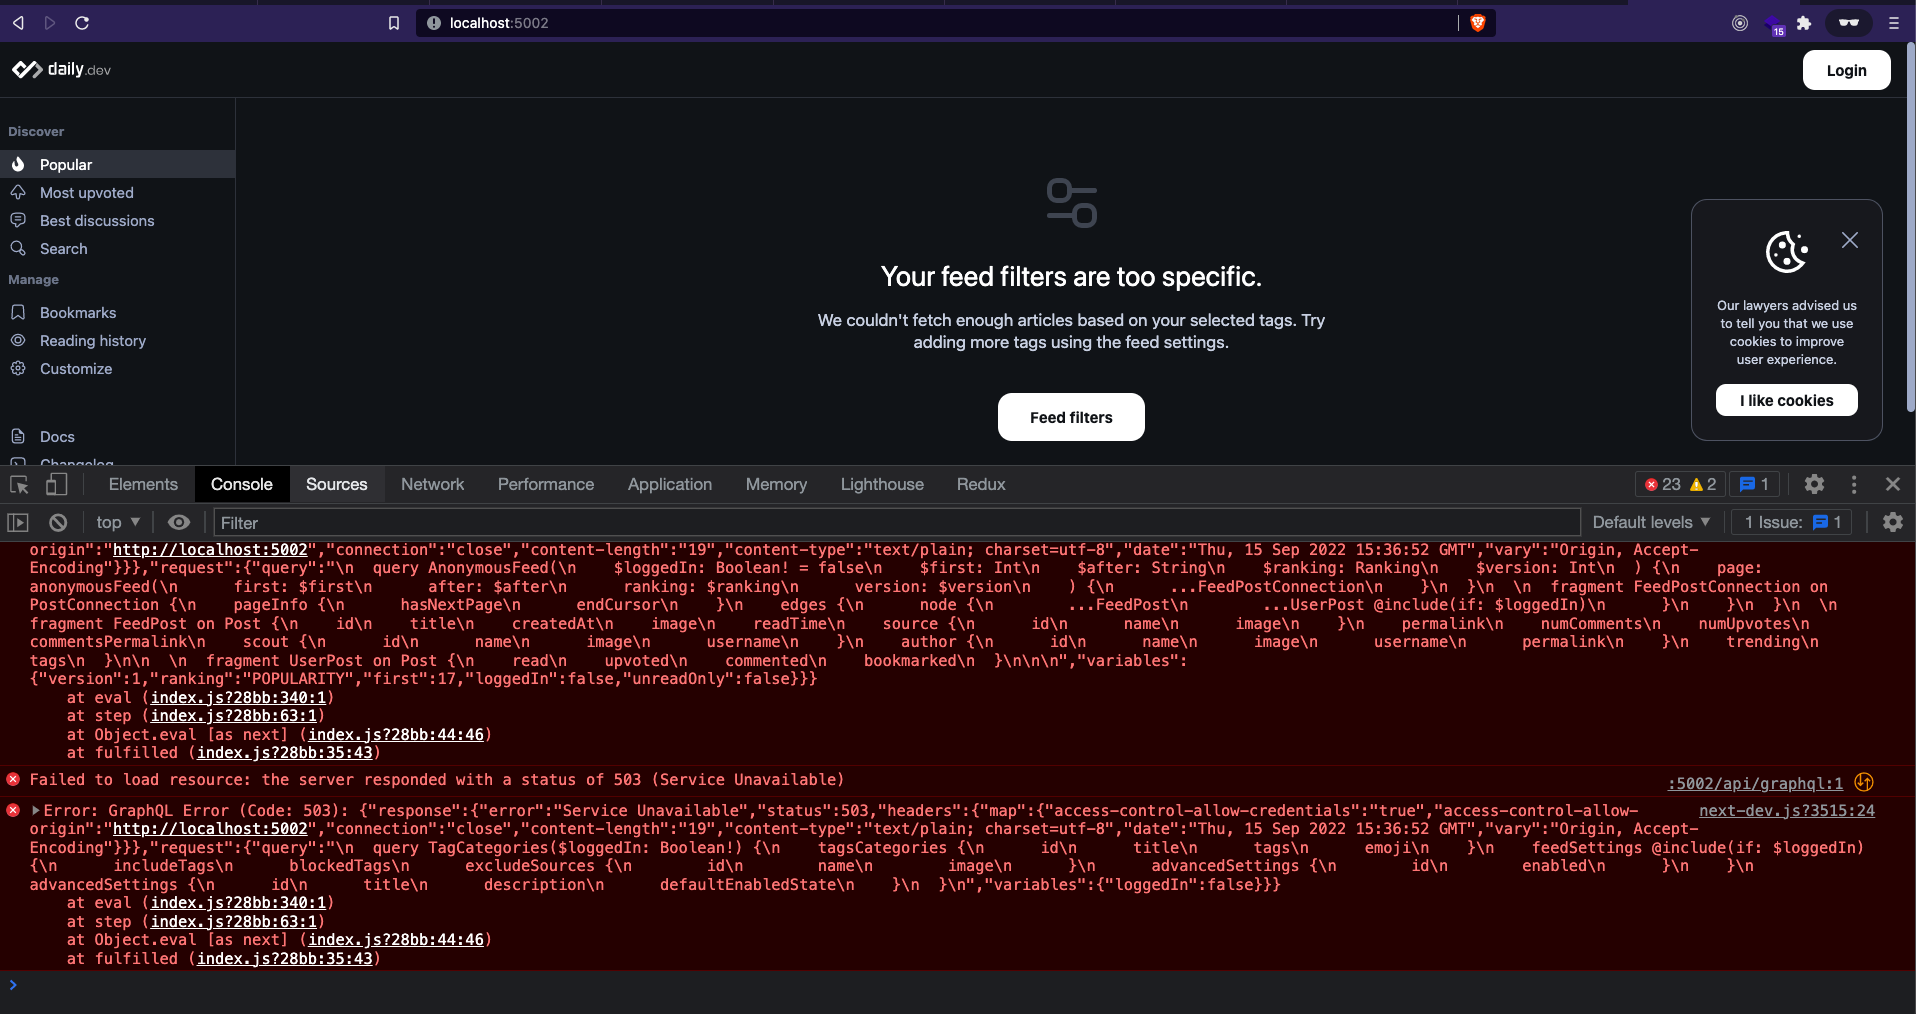Open Brave shields lion icon

tap(1478, 23)
